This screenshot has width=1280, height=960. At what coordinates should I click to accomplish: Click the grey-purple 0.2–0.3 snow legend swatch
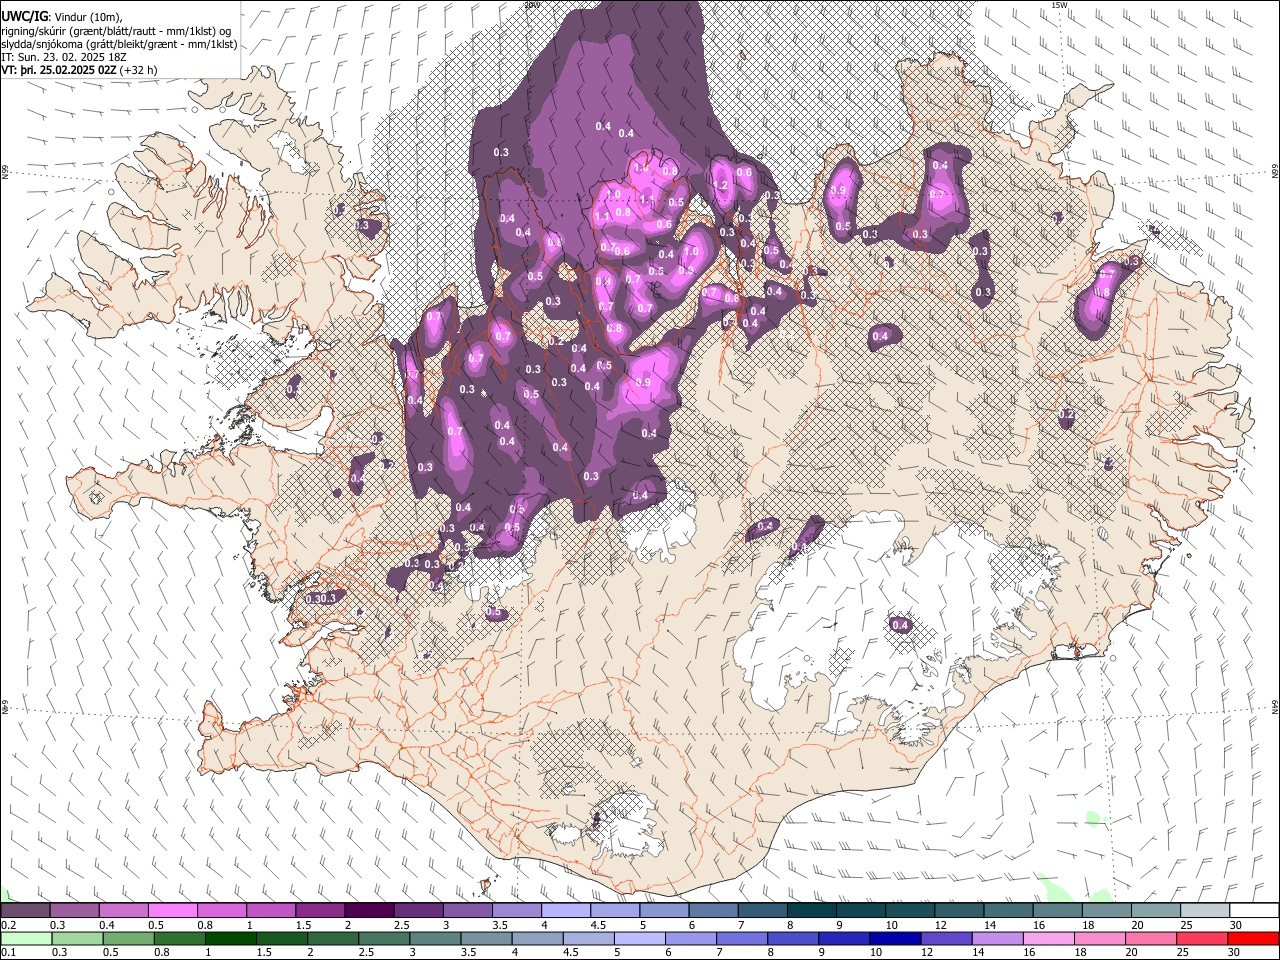(x=25, y=910)
